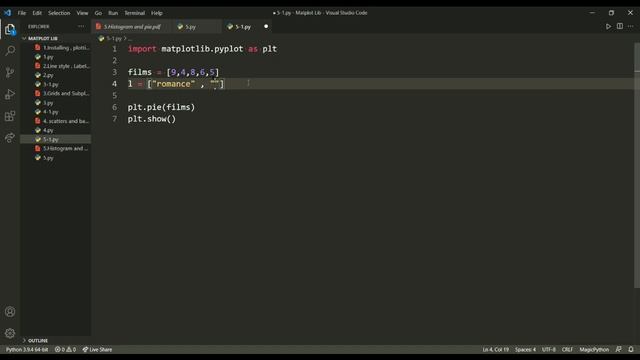The width and height of the screenshot is (640, 360).
Task: Click the VS Code logo in title bar
Action: (x=7, y=13)
